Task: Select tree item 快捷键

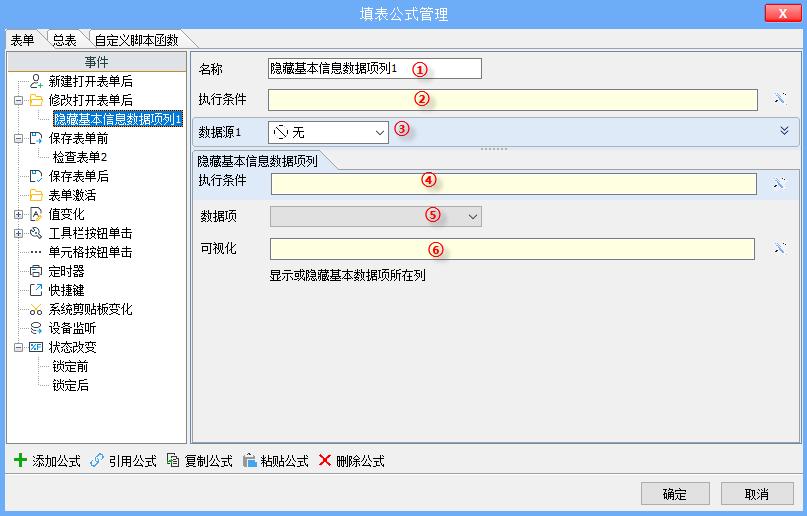Action: coord(66,290)
